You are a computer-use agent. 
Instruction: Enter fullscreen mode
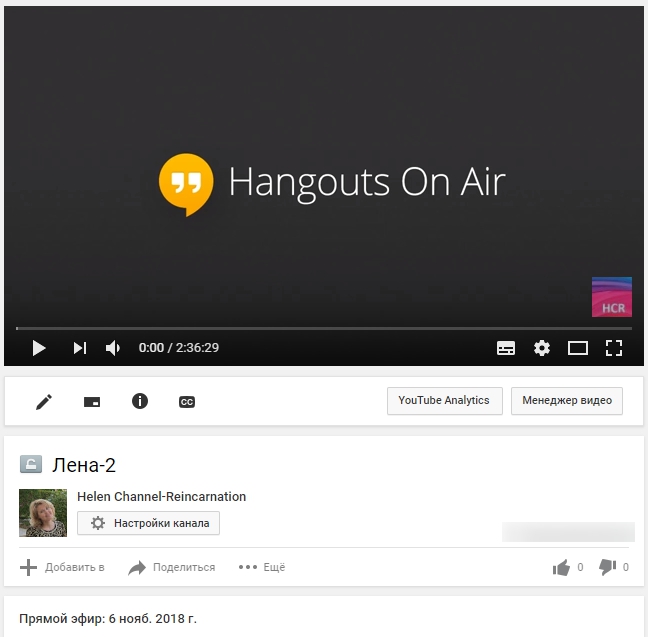tap(614, 348)
